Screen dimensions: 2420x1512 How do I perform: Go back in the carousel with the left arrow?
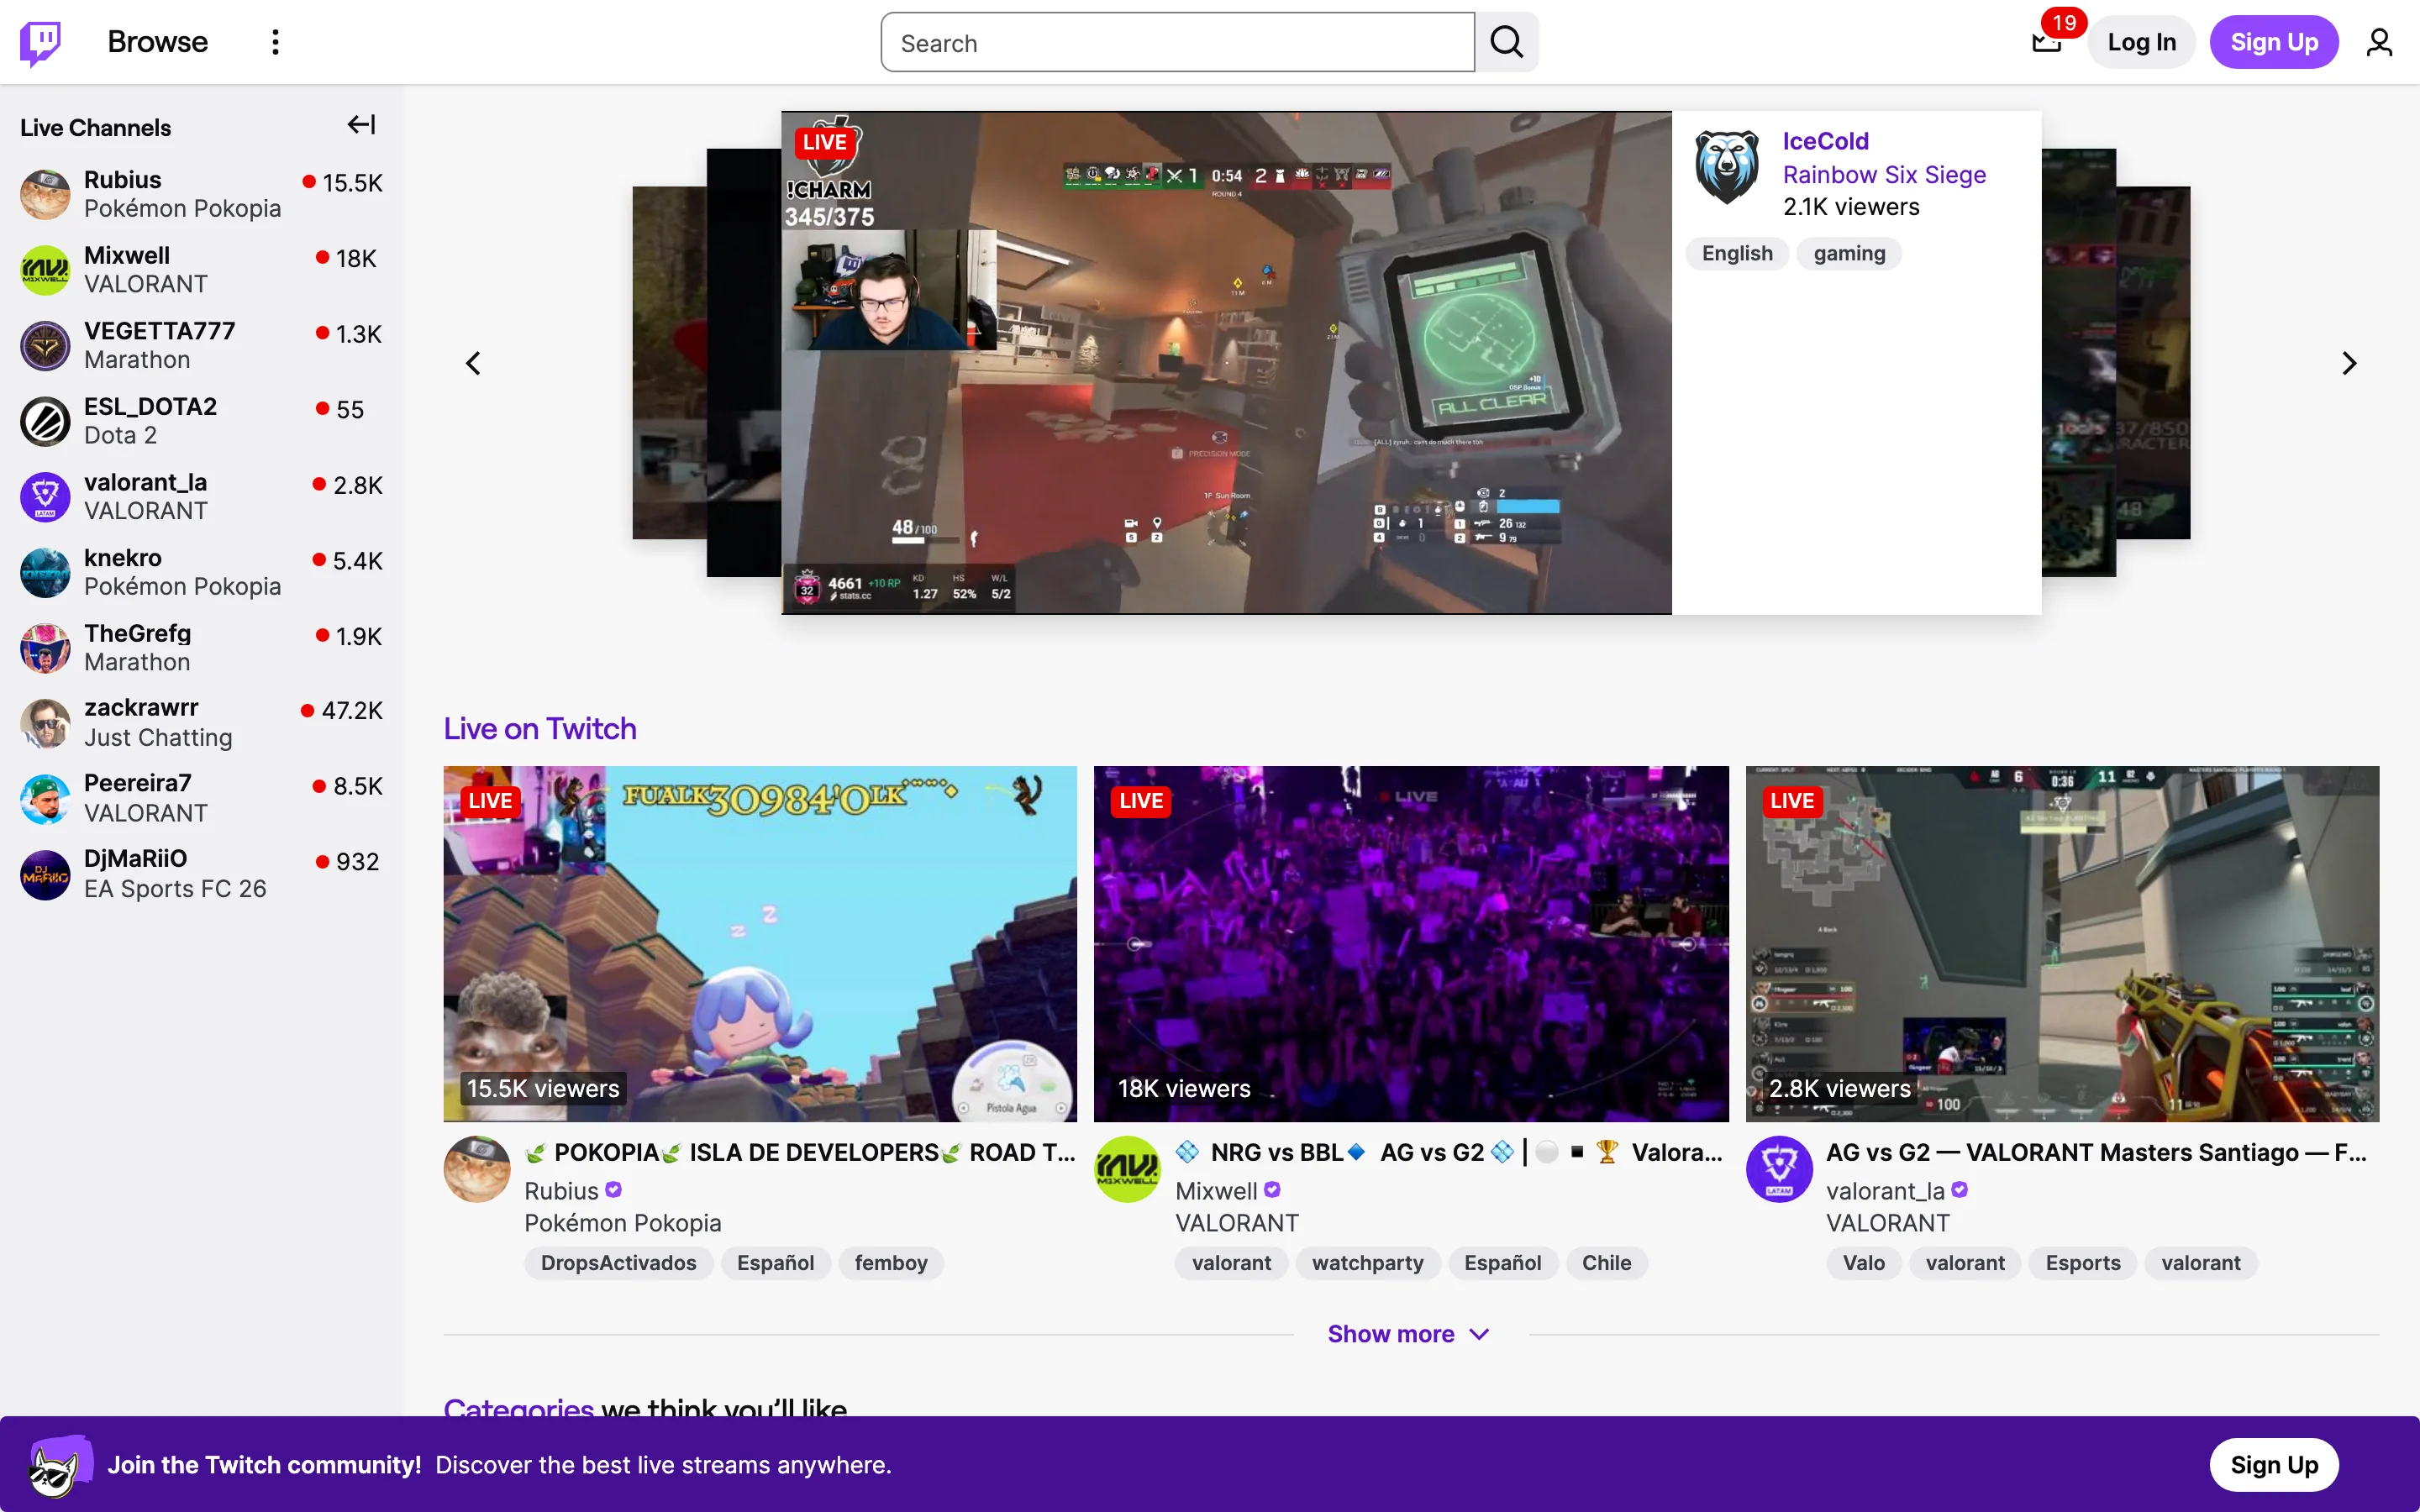coord(475,362)
